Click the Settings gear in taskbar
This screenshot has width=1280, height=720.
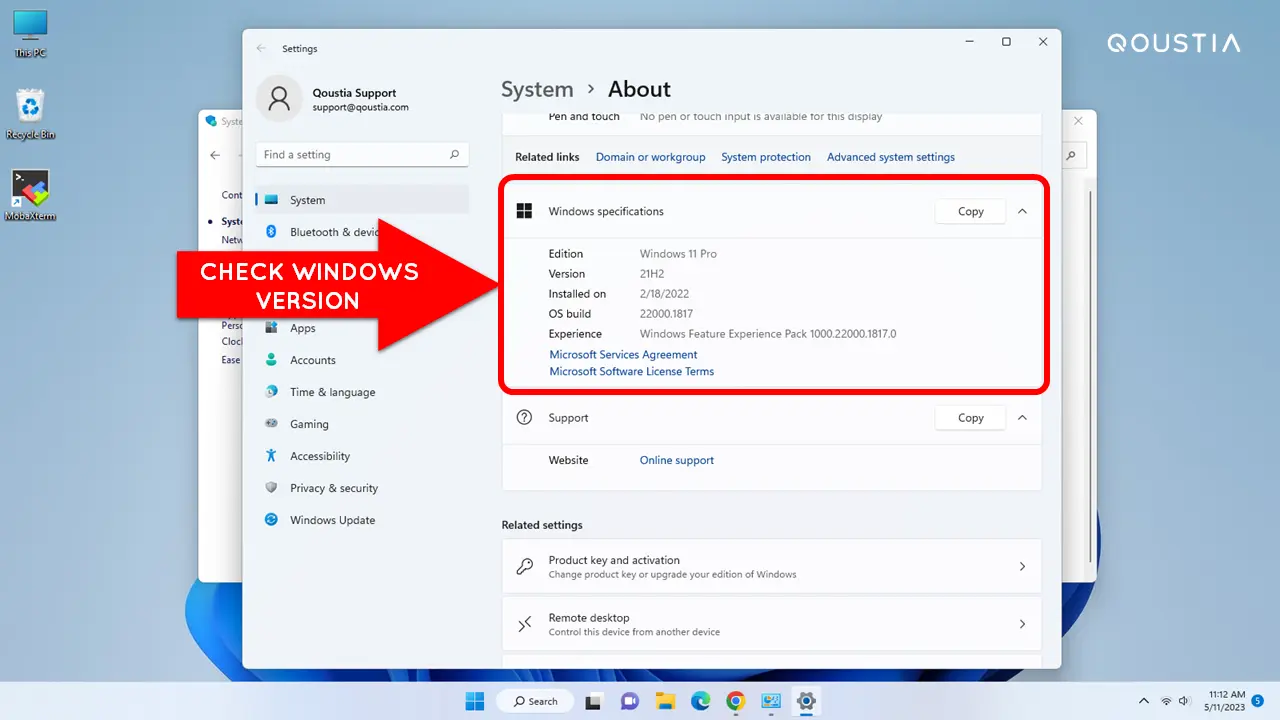point(806,701)
